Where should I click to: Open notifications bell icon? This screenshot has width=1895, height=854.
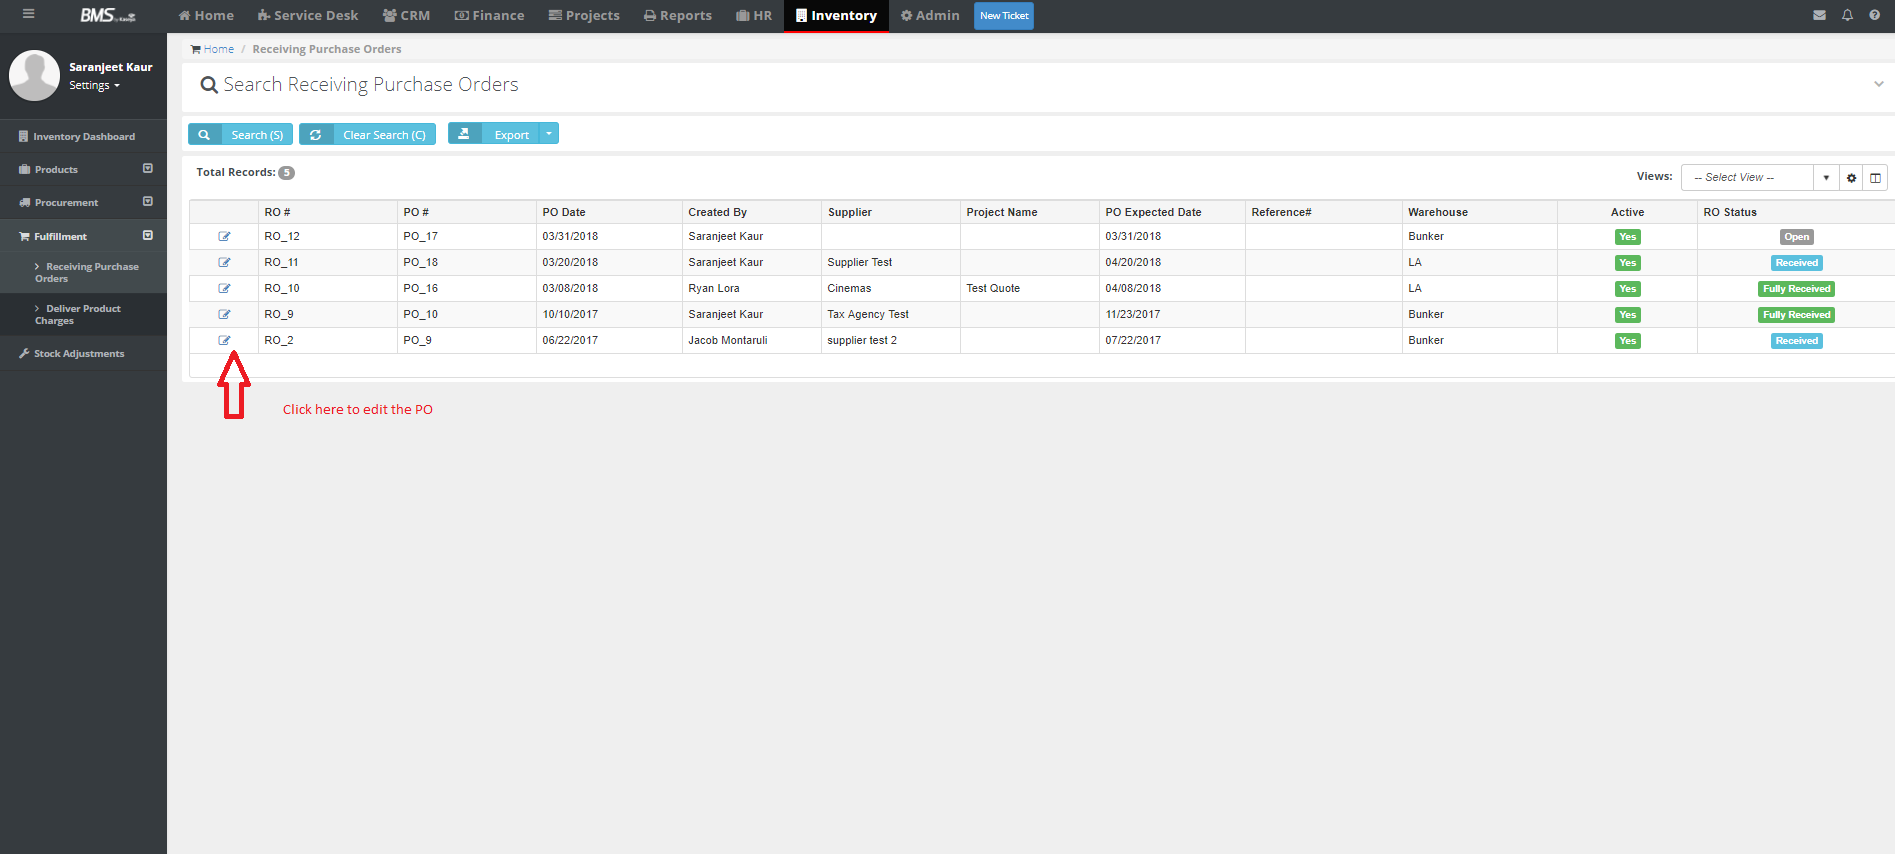coord(1847,15)
